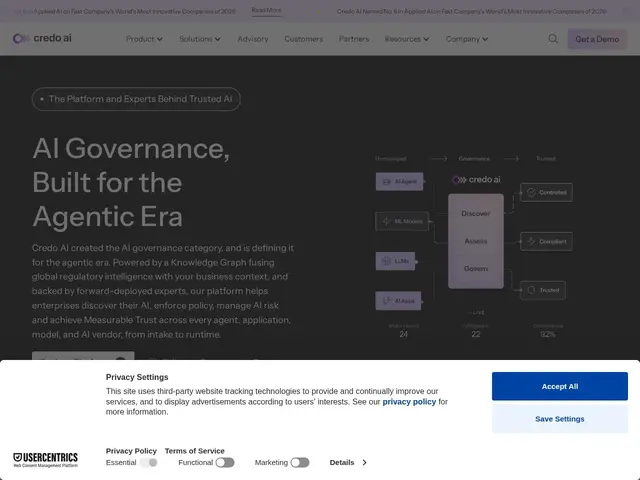This screenshot has width=640, height=480.
Task: Click the Save Settings button
Action: (560, 419)
